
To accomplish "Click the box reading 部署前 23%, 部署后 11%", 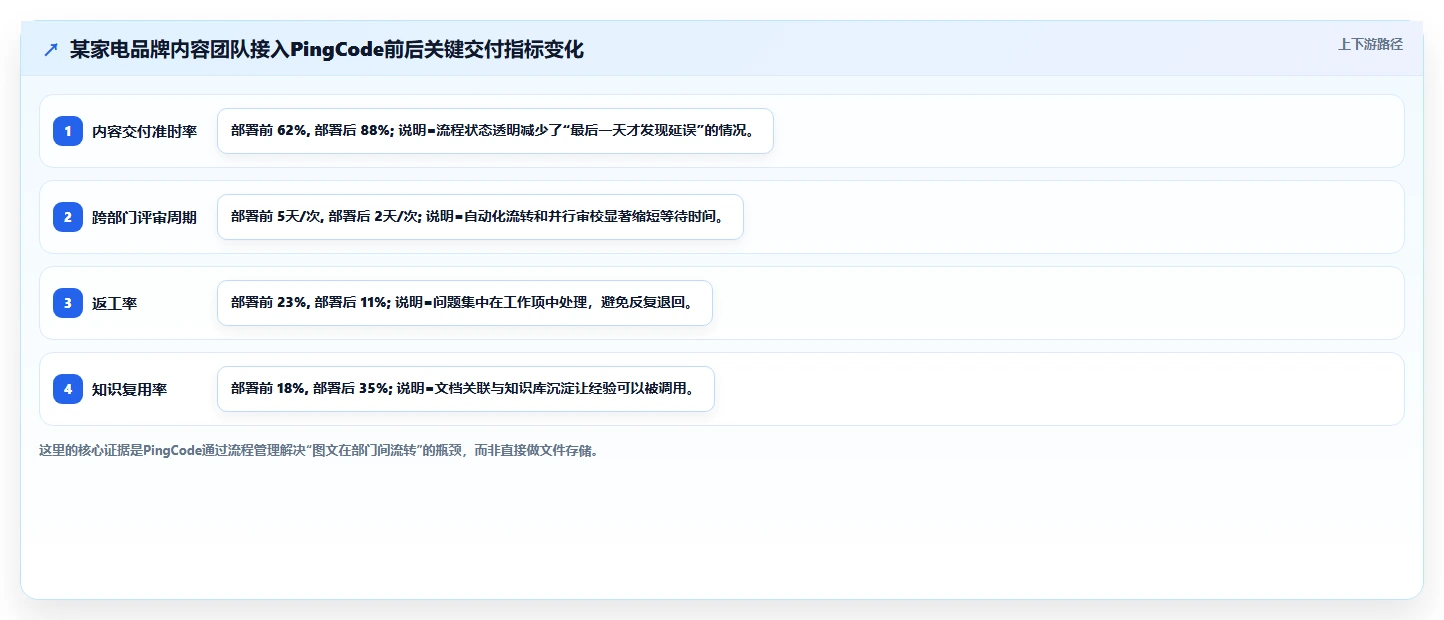I will tap(465, 303).
